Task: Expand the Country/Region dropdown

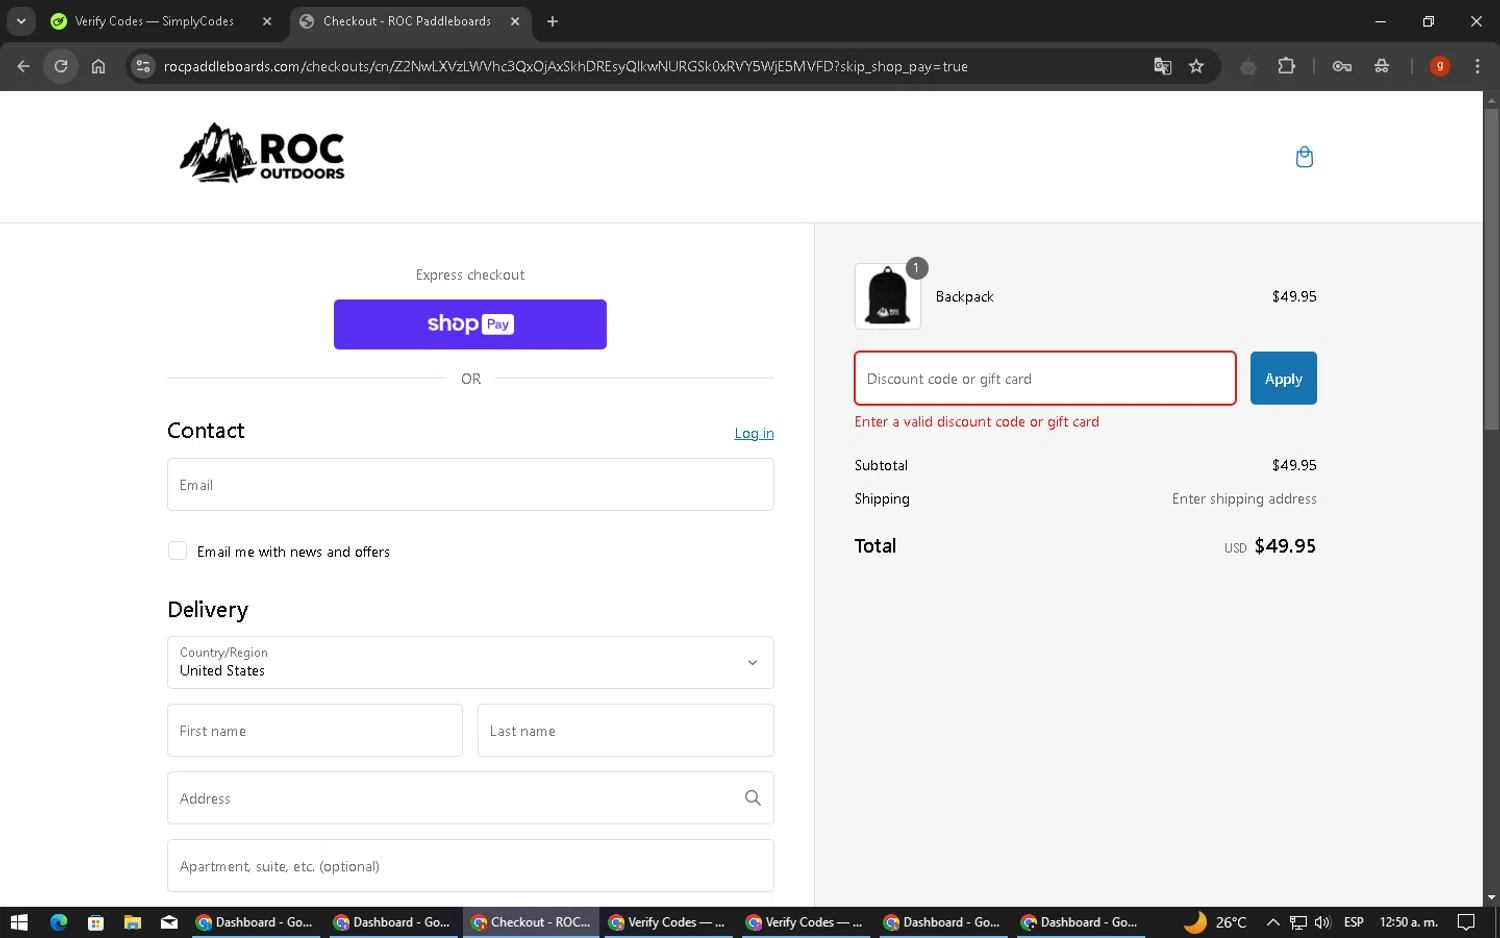Action: (470, 662)
